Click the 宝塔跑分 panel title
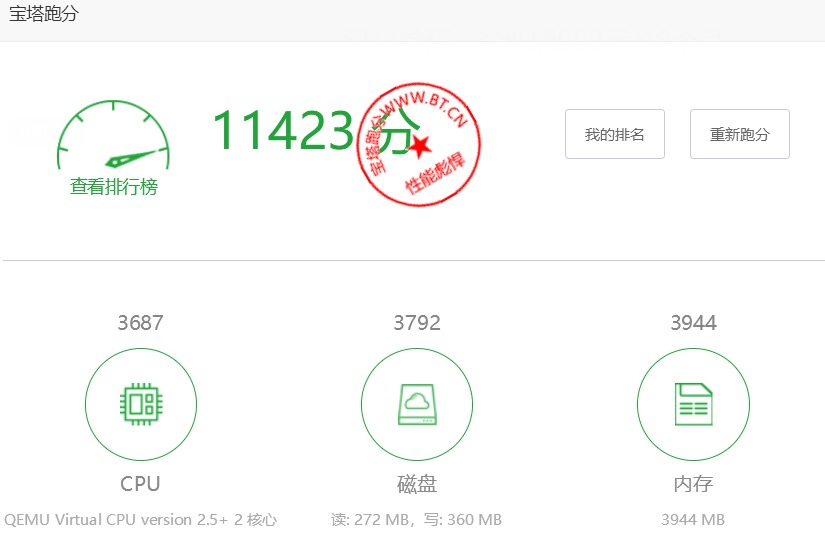 click(x=43, y=14)
